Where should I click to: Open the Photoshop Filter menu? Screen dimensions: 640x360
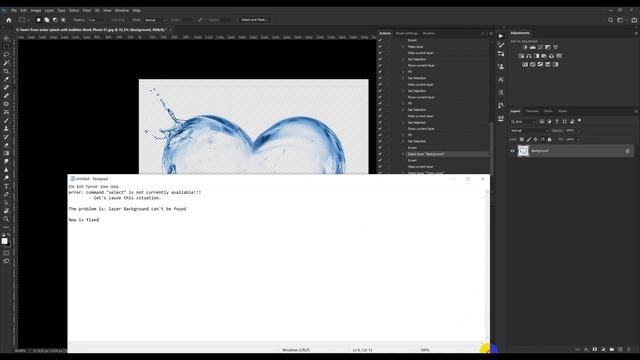pos(87,10)
